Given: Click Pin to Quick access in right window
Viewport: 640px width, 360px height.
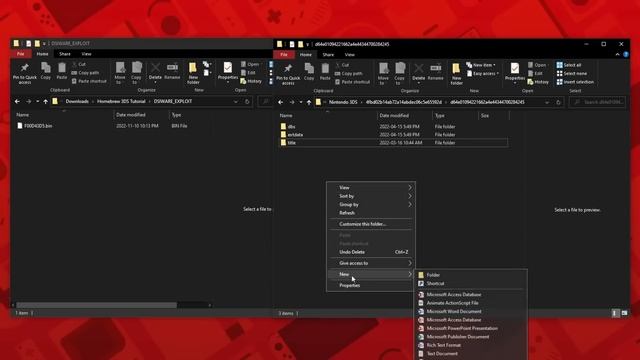Looking at the screenshot, I should (288, 74).
